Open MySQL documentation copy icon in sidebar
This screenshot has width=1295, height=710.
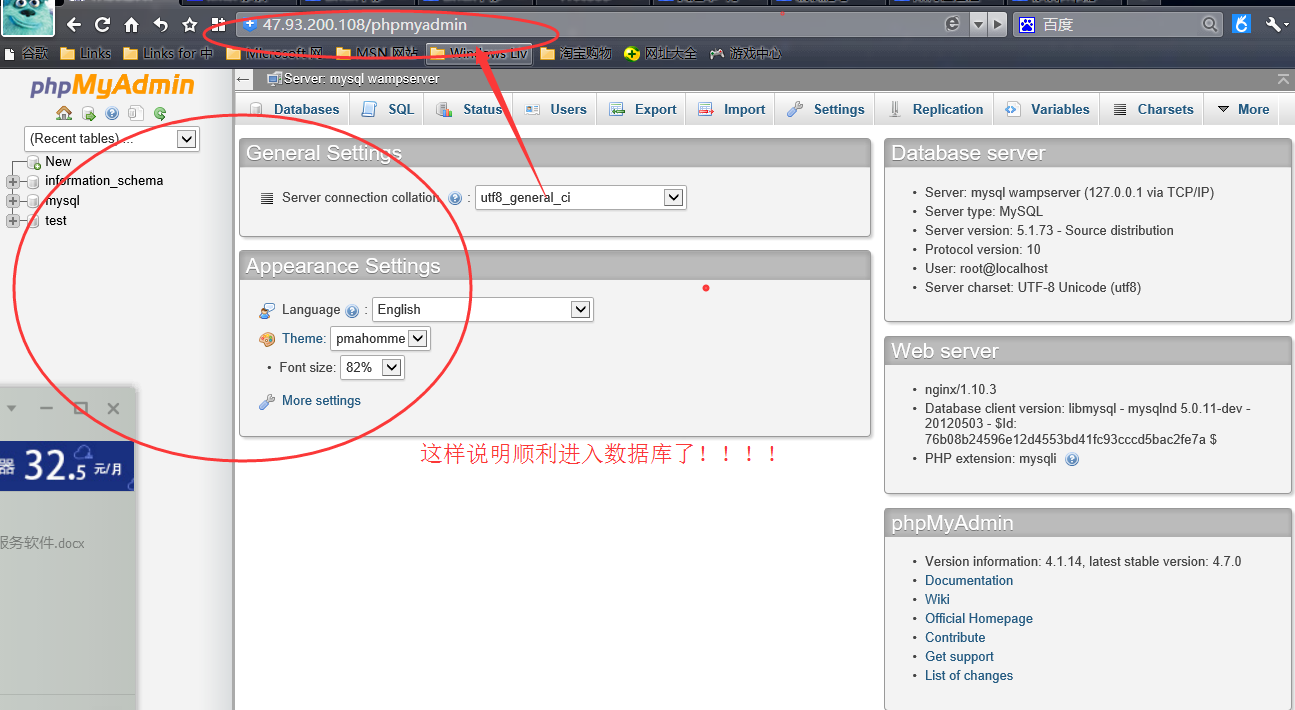[136, 113]
